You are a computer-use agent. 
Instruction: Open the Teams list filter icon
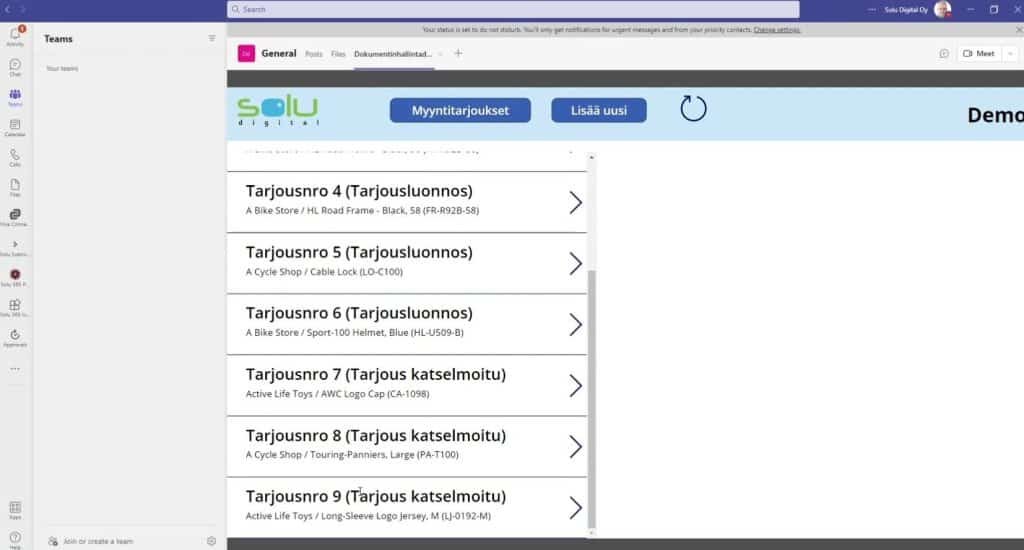point(212,39)
